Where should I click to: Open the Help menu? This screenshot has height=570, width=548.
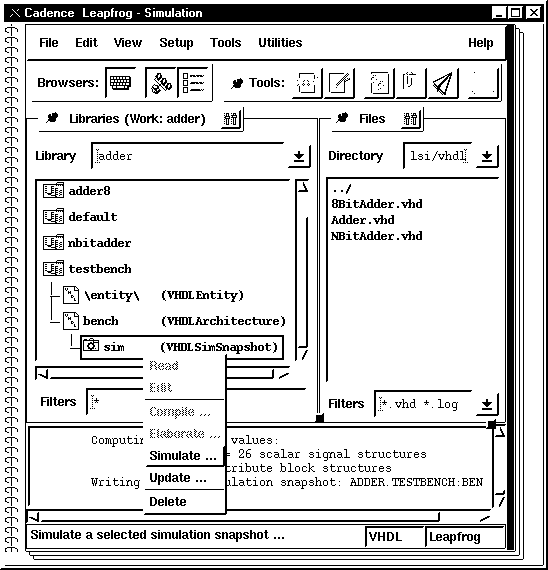pos(481,43)
